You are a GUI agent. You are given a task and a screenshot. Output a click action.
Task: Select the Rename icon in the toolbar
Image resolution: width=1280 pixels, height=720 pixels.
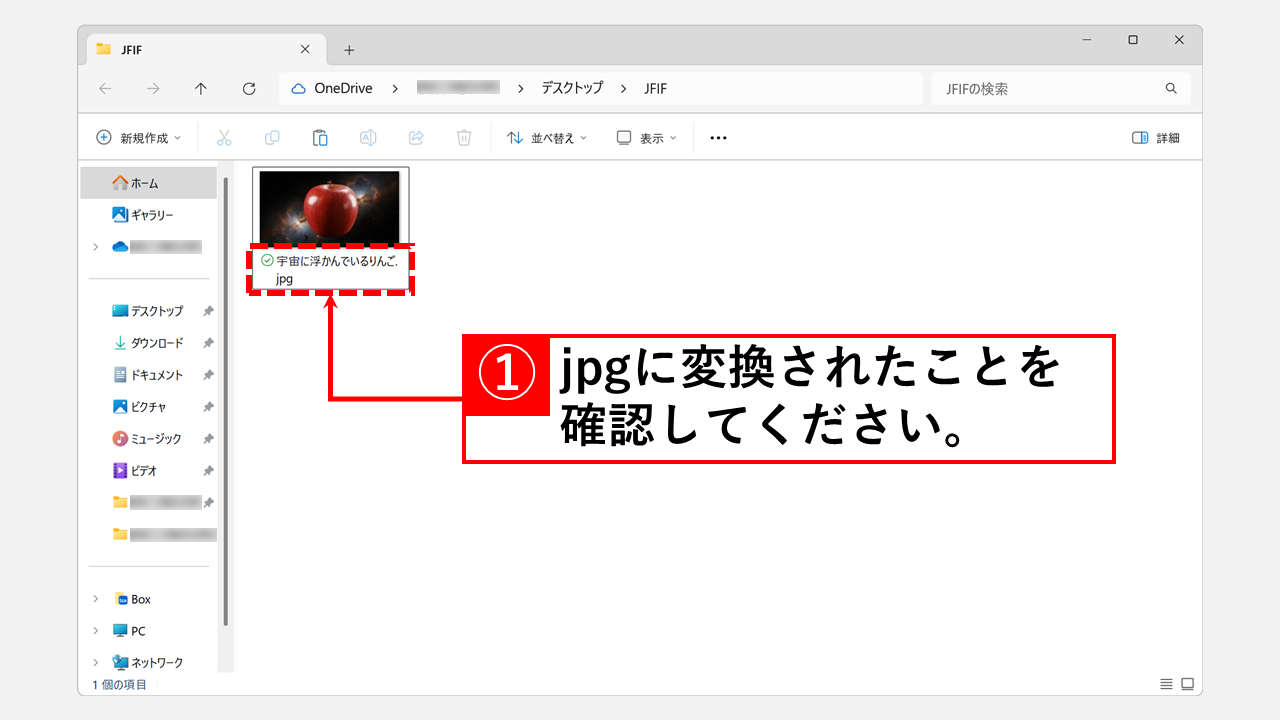click(368, 137)
